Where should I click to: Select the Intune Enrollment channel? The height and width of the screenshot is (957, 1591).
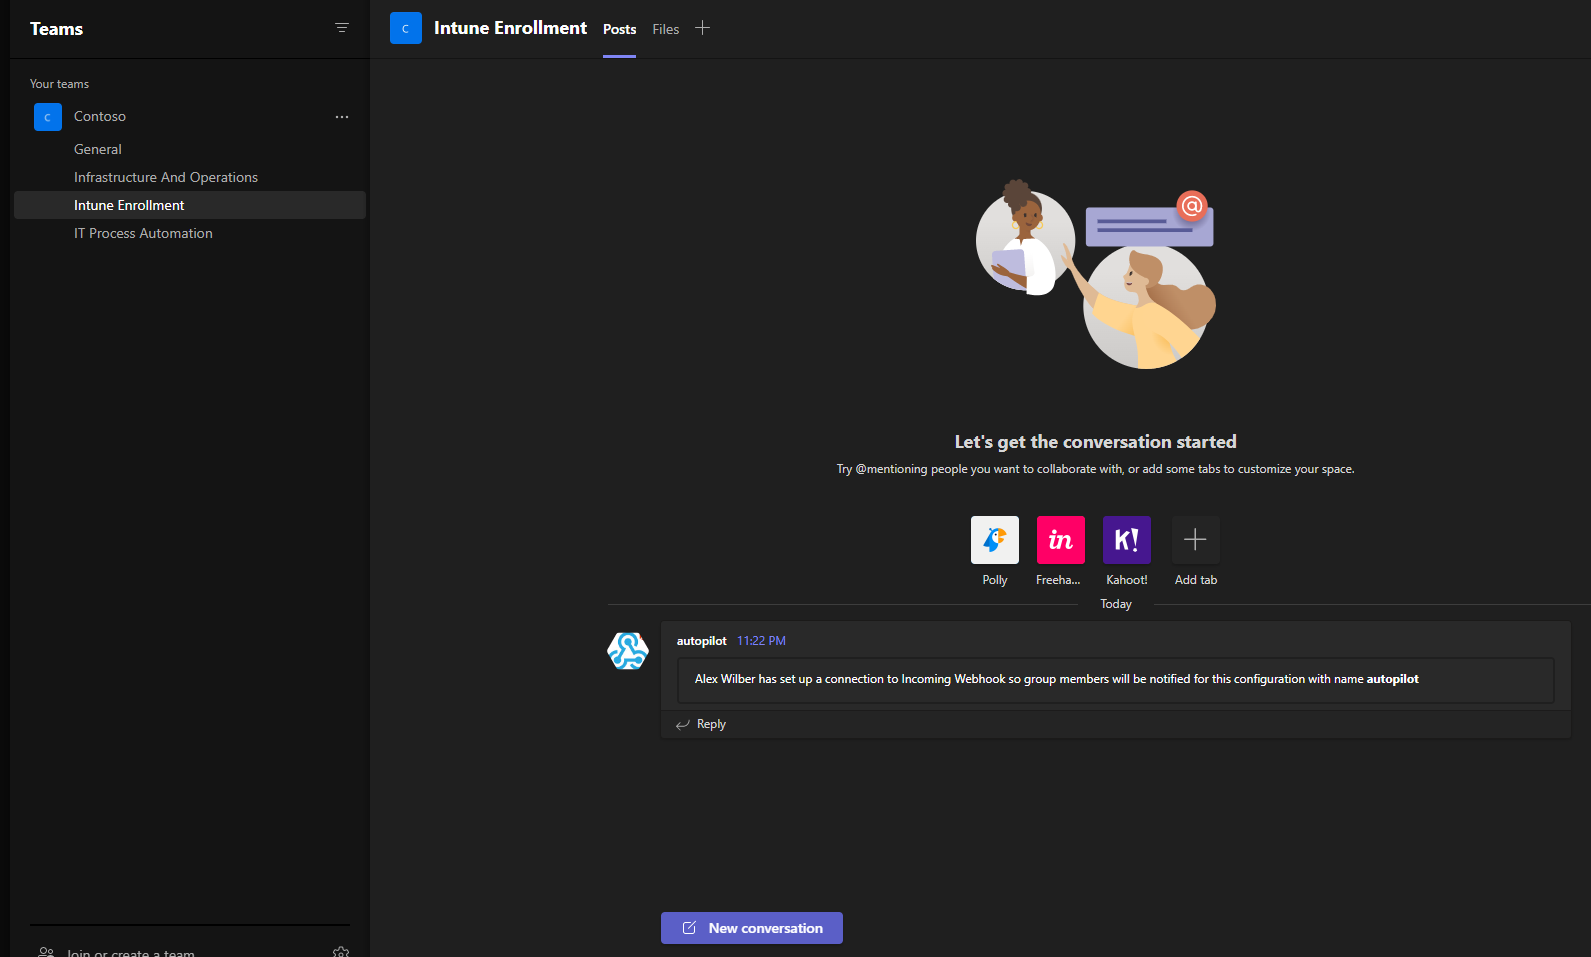pyautogui.click(x=129, y=205)
